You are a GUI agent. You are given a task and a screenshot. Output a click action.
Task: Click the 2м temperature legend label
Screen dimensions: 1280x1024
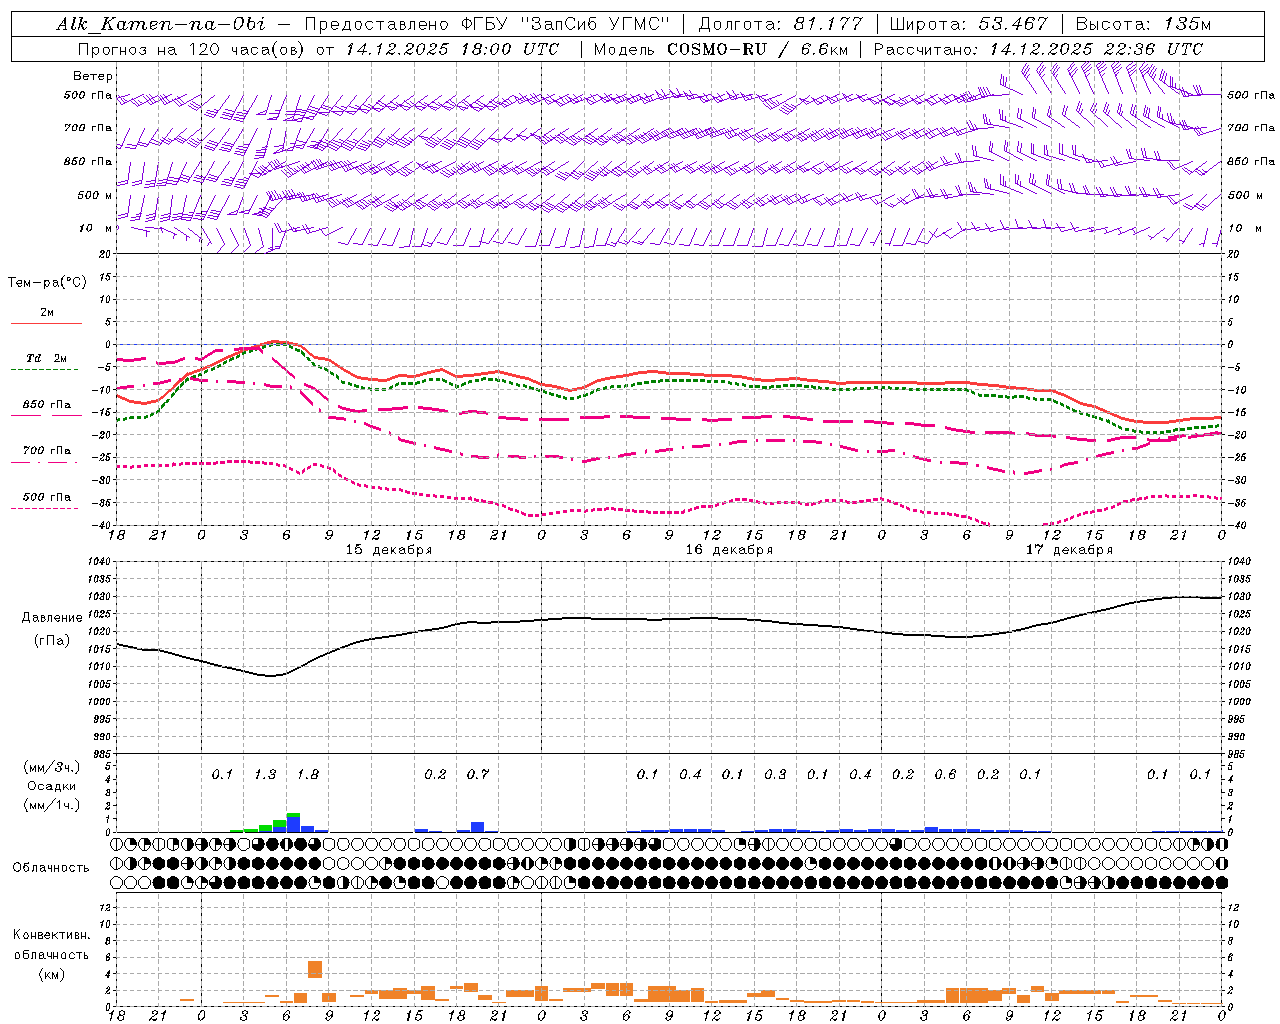(x=47, y=313)
